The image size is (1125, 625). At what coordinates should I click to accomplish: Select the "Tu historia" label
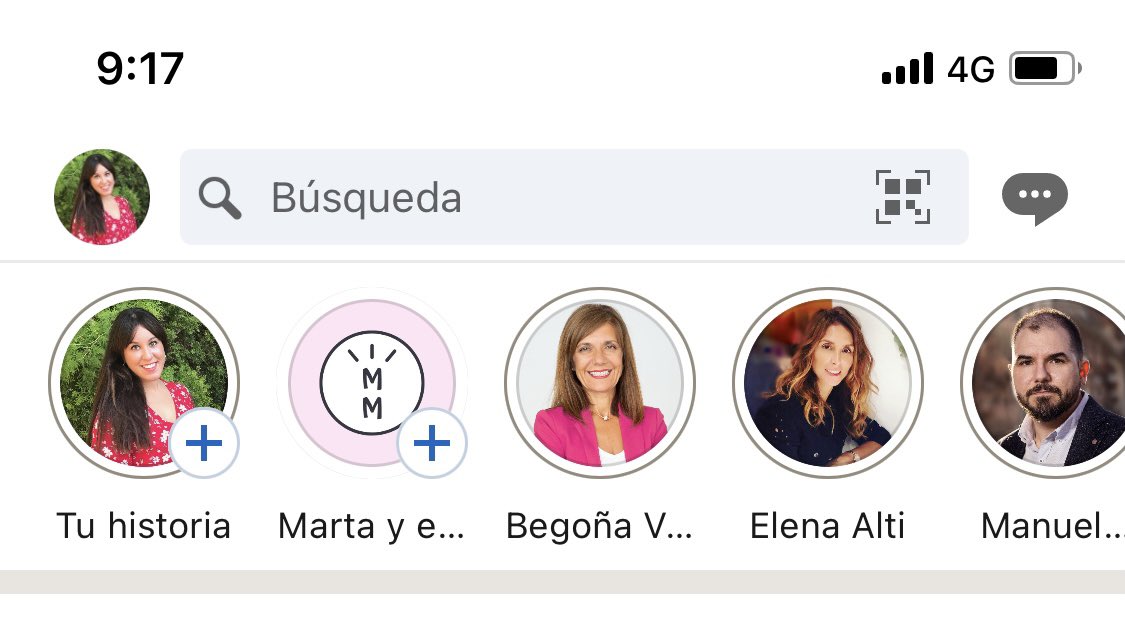pyautogui.click(x=143, y=526)
